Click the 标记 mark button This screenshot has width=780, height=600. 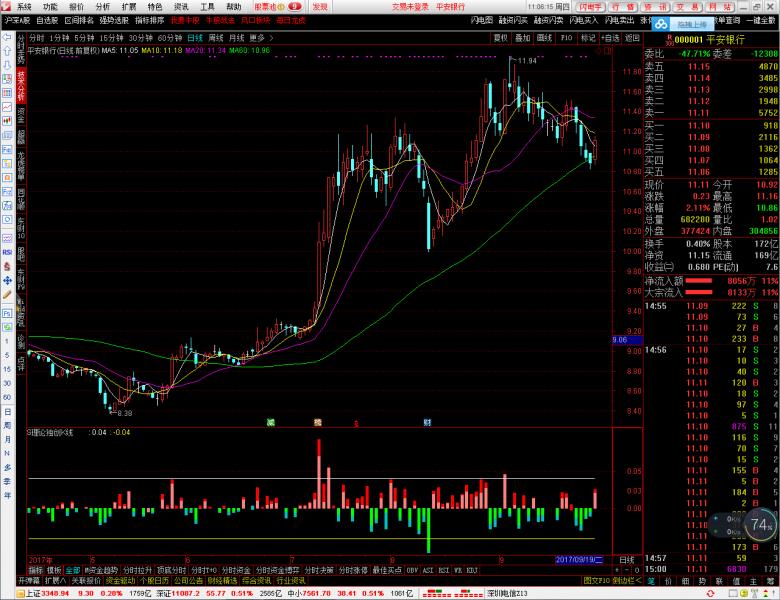pos(588,38)
